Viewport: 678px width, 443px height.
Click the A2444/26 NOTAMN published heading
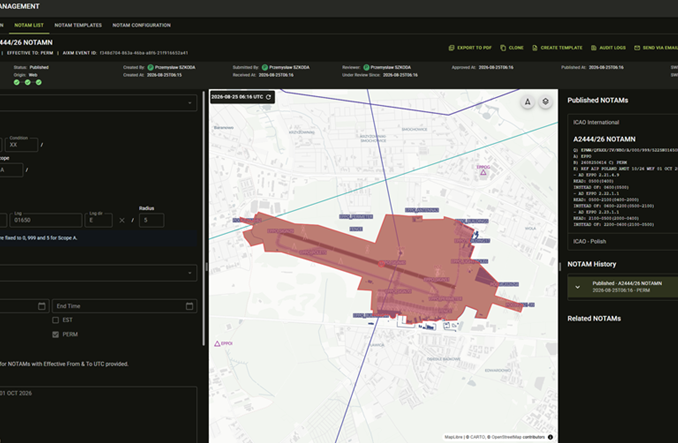click(x=604, y=139)
